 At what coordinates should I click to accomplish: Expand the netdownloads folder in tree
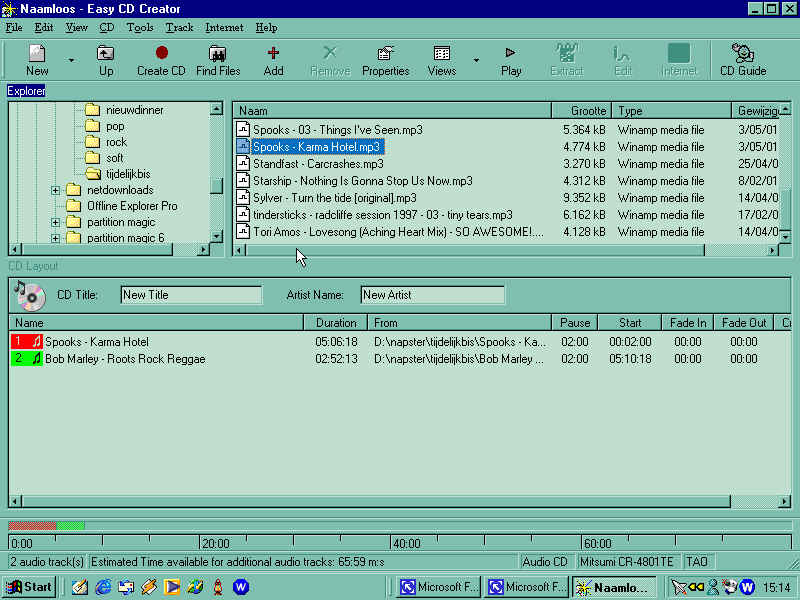point(56,190)
